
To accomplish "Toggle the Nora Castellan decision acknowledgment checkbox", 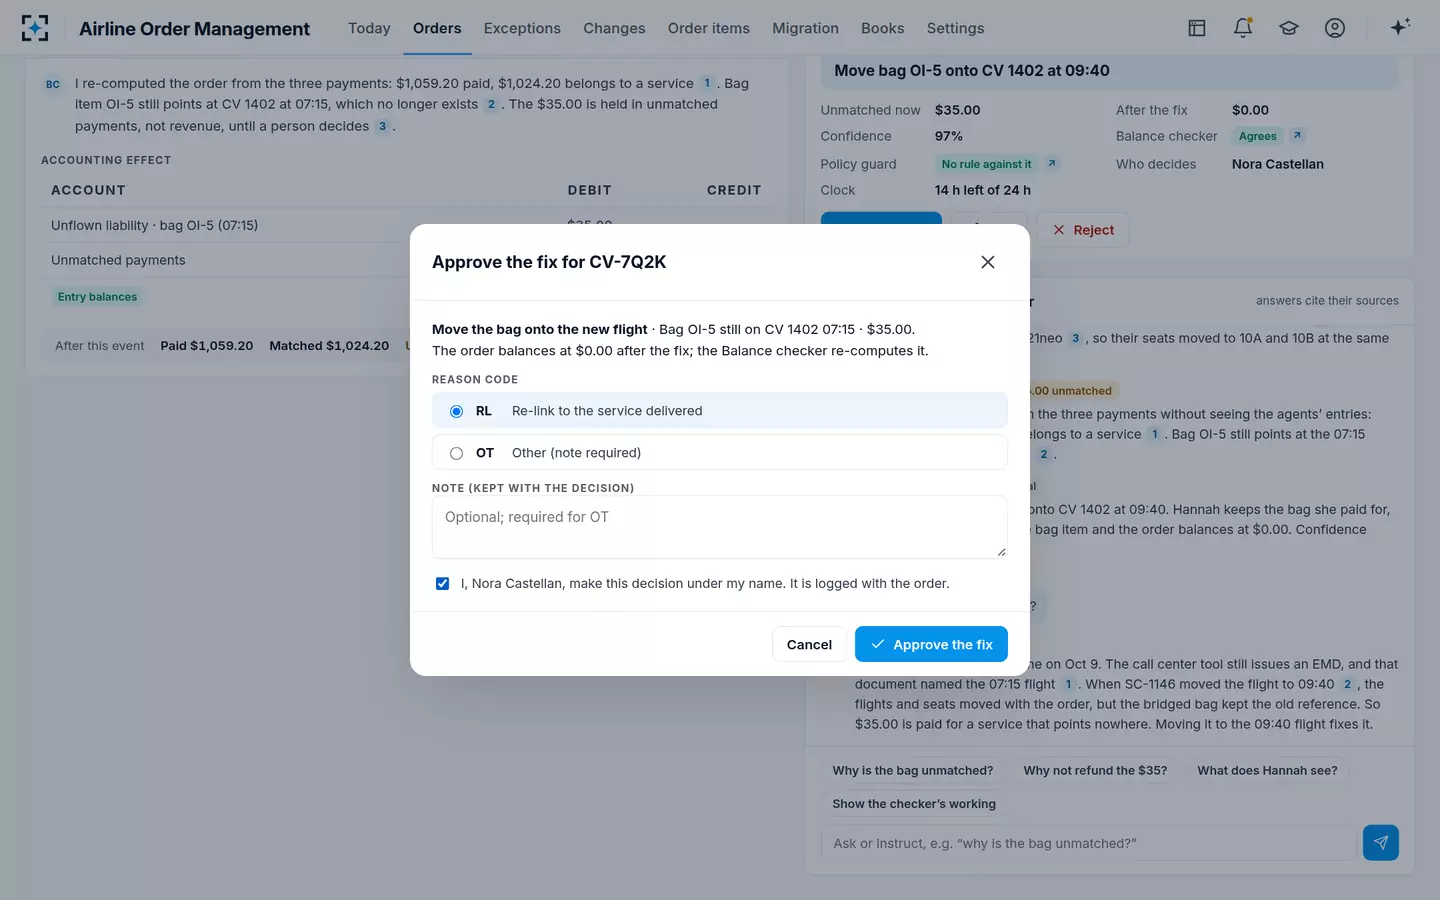I will pos(442,583).
